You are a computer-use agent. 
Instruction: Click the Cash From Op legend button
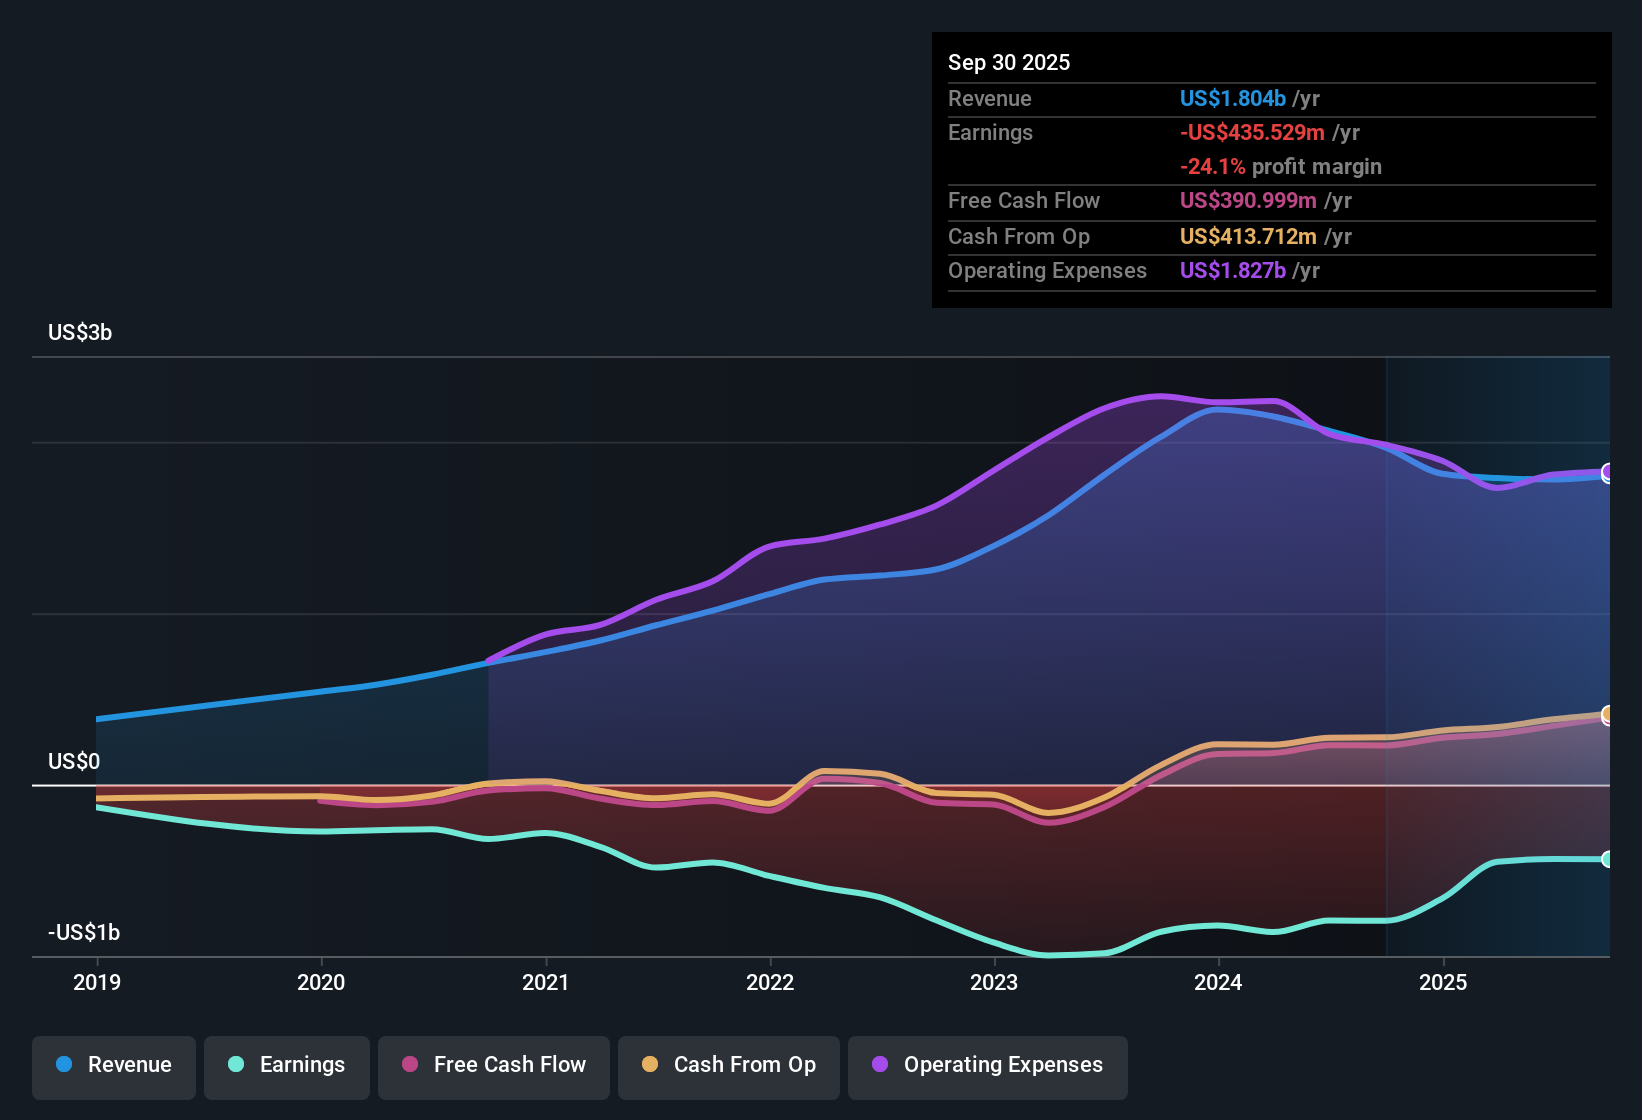pos(728,1066)
